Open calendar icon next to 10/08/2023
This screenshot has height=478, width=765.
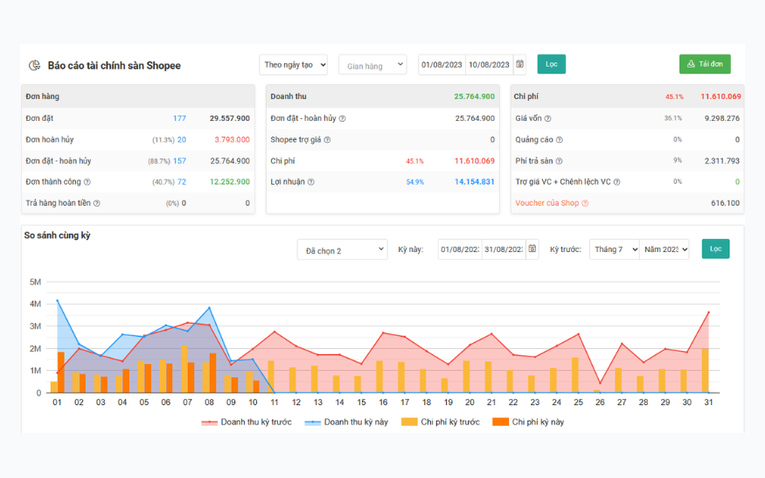click(x=520, y=64)
